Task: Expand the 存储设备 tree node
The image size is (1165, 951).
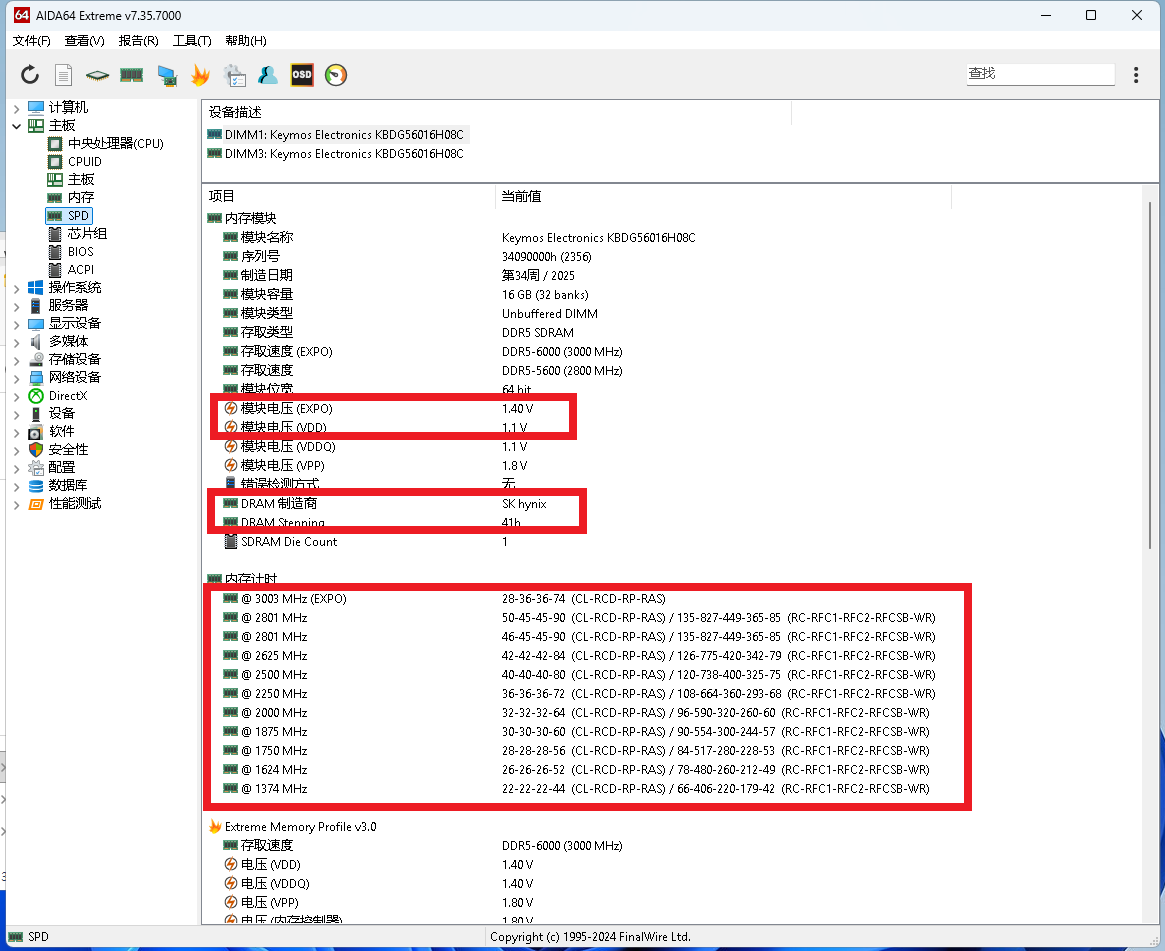Action: click(x=16, y=360)
